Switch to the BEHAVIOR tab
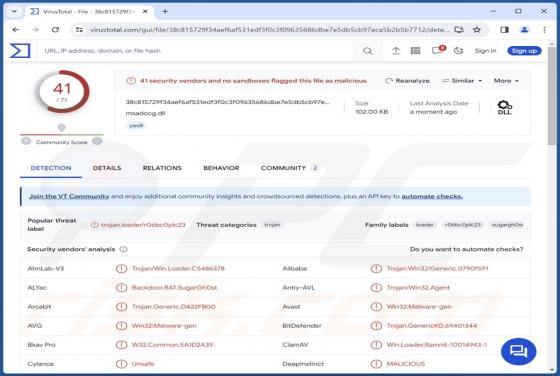Image resolution: width=560 pixels, height=376 pixels. (221, 168)
